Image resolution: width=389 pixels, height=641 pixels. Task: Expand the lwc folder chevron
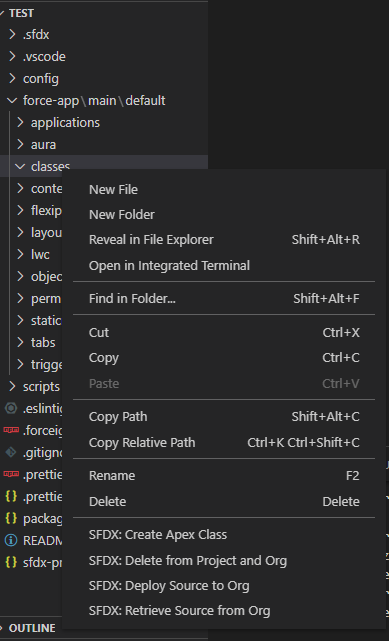pyautogui.click(x=20, y=254)
